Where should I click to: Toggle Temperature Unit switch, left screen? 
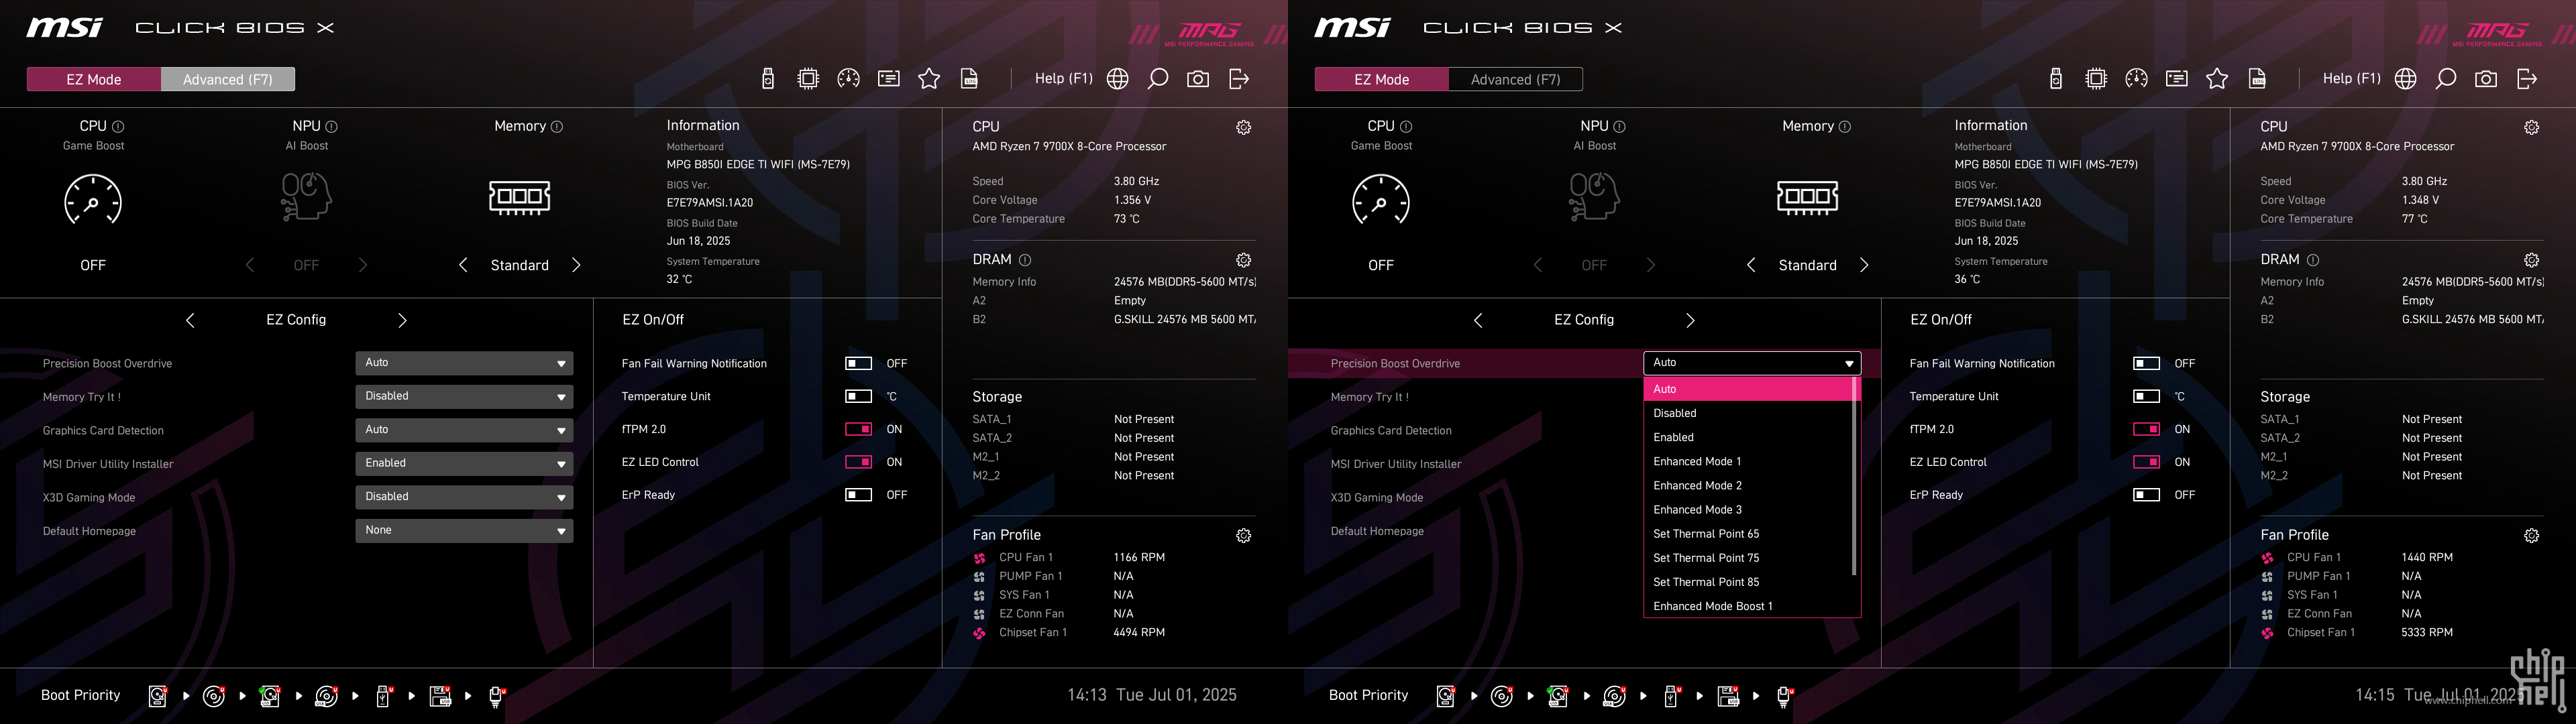858,397
